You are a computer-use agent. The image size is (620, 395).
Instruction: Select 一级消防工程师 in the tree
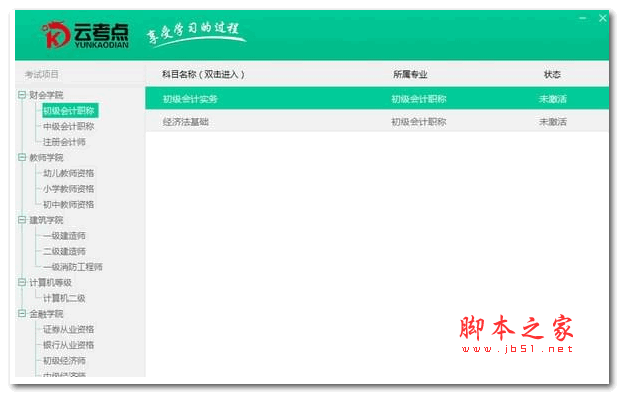[73, 267]
